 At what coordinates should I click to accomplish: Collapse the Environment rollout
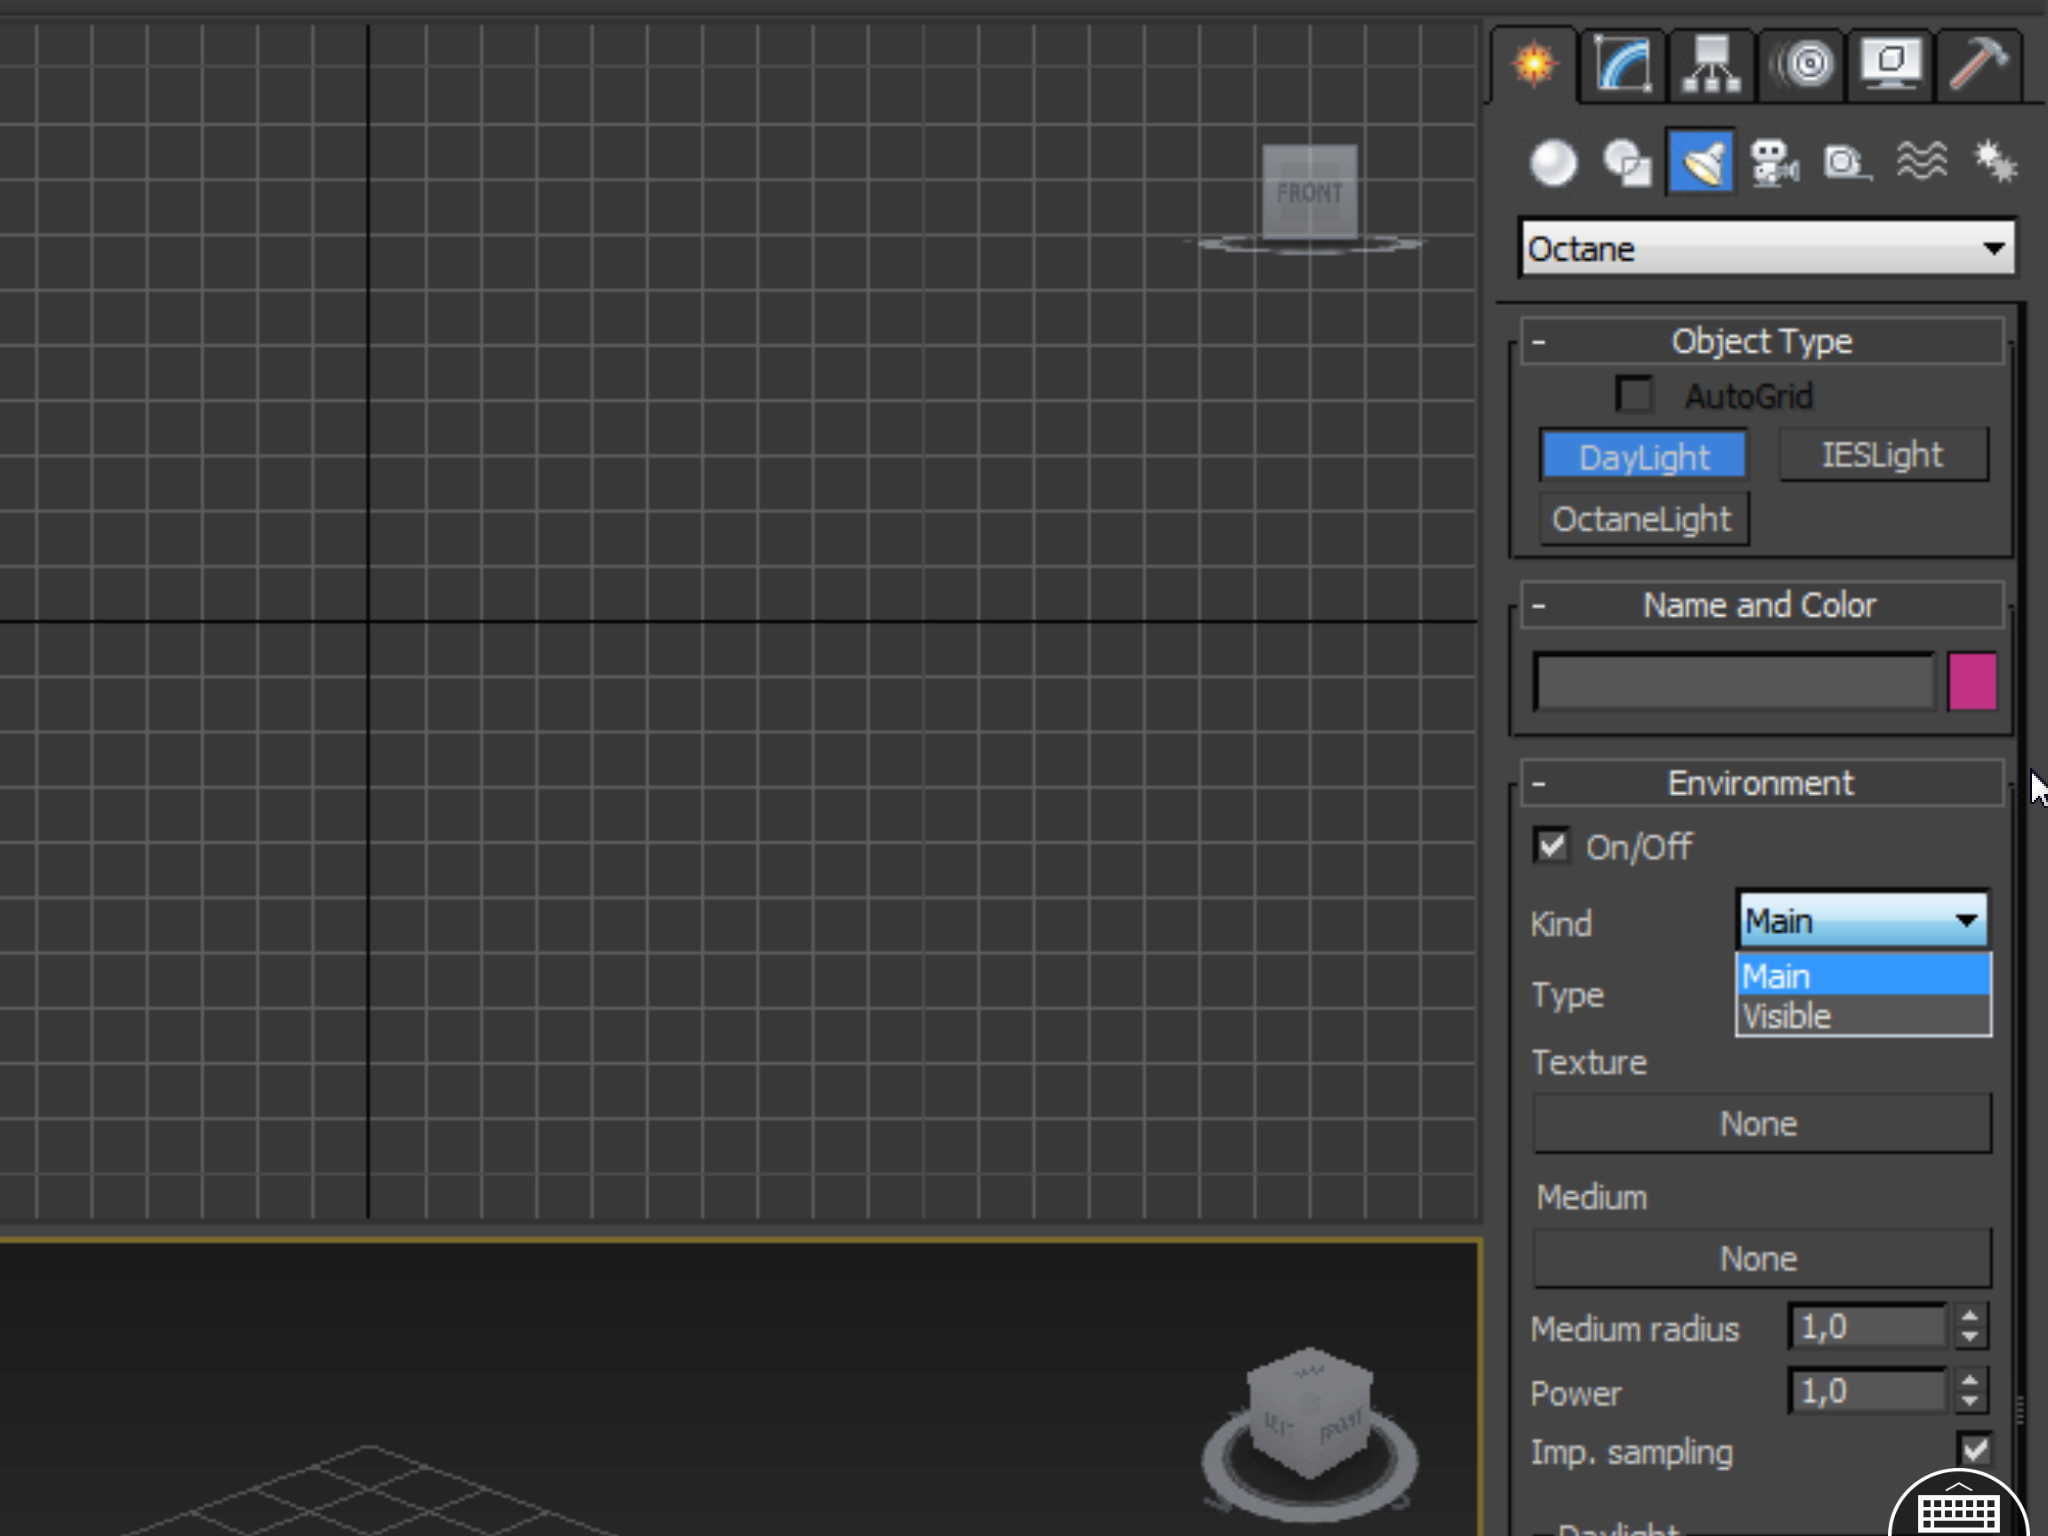1540,784
